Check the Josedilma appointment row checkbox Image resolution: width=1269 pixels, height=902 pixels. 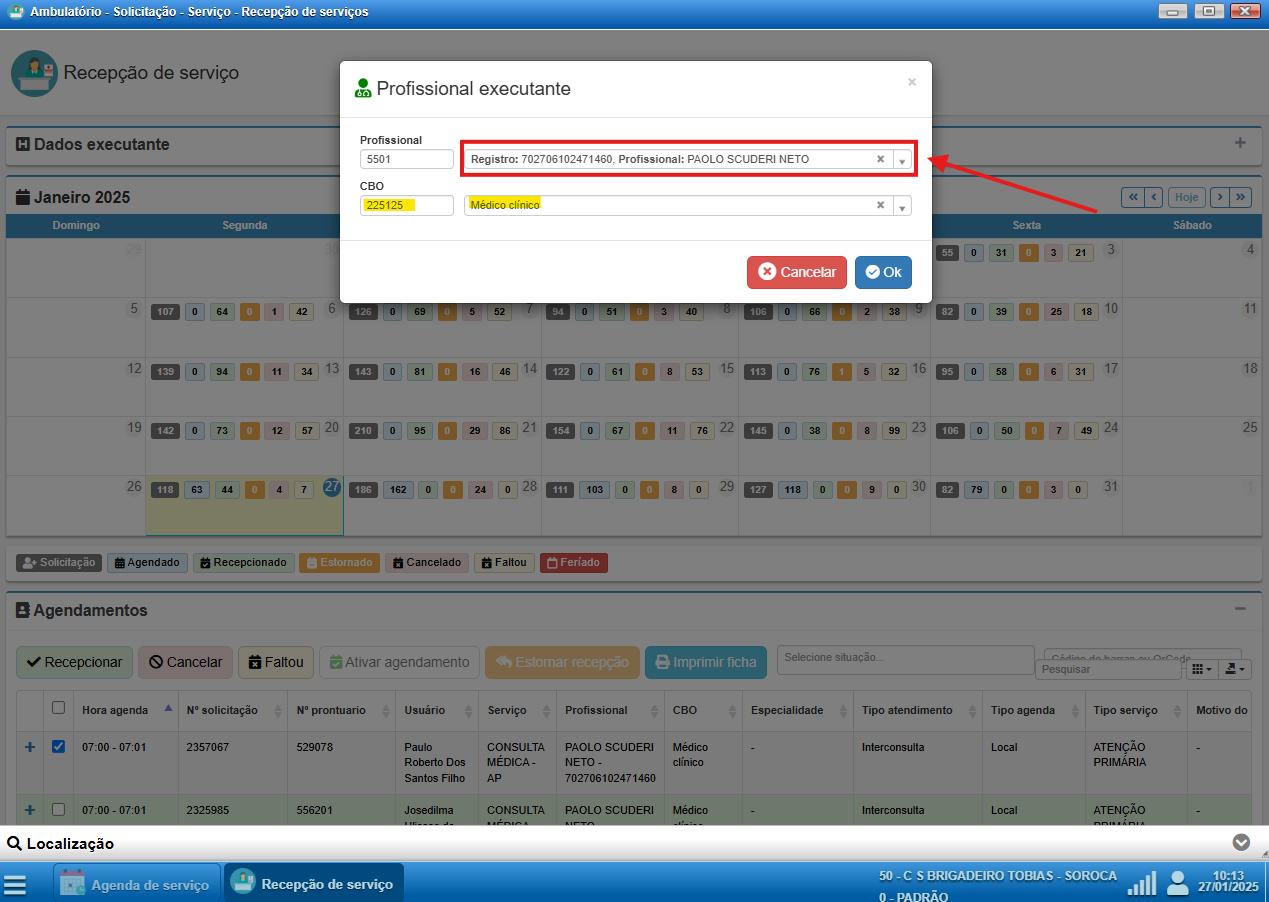(x=58, y=809)
